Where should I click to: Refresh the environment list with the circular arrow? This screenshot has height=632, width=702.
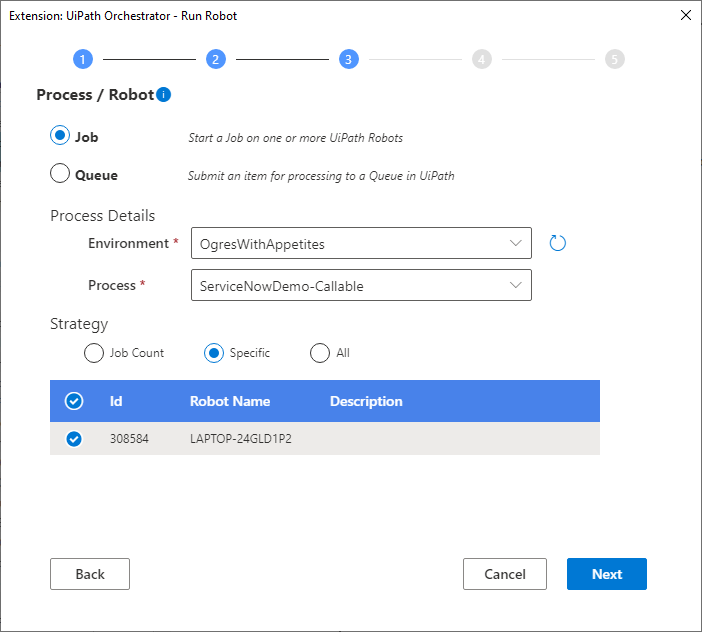[557, 243]
